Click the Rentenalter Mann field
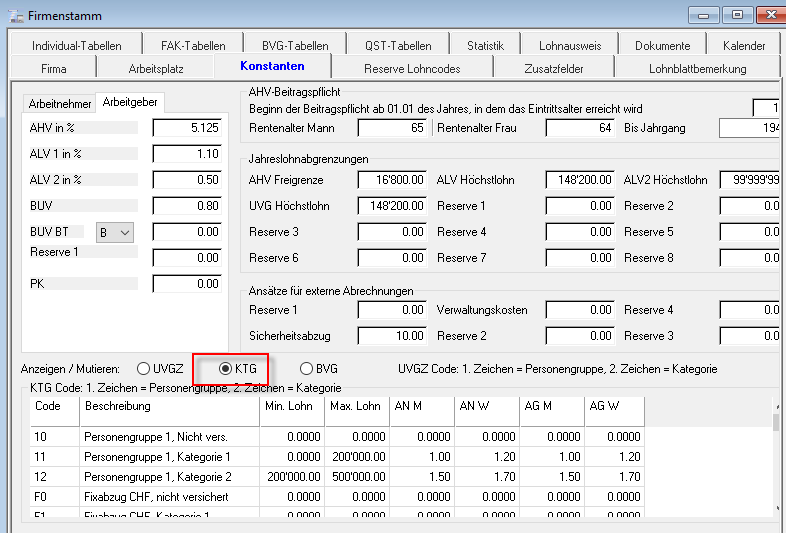This screenshot has height=533, width=786. click(392, 128)
